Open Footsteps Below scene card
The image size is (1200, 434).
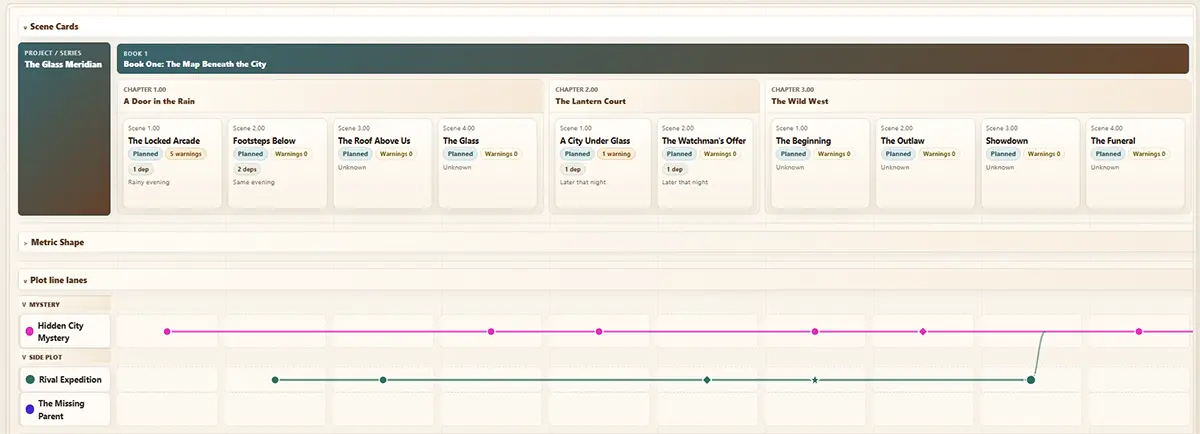[x=277, y=163]
